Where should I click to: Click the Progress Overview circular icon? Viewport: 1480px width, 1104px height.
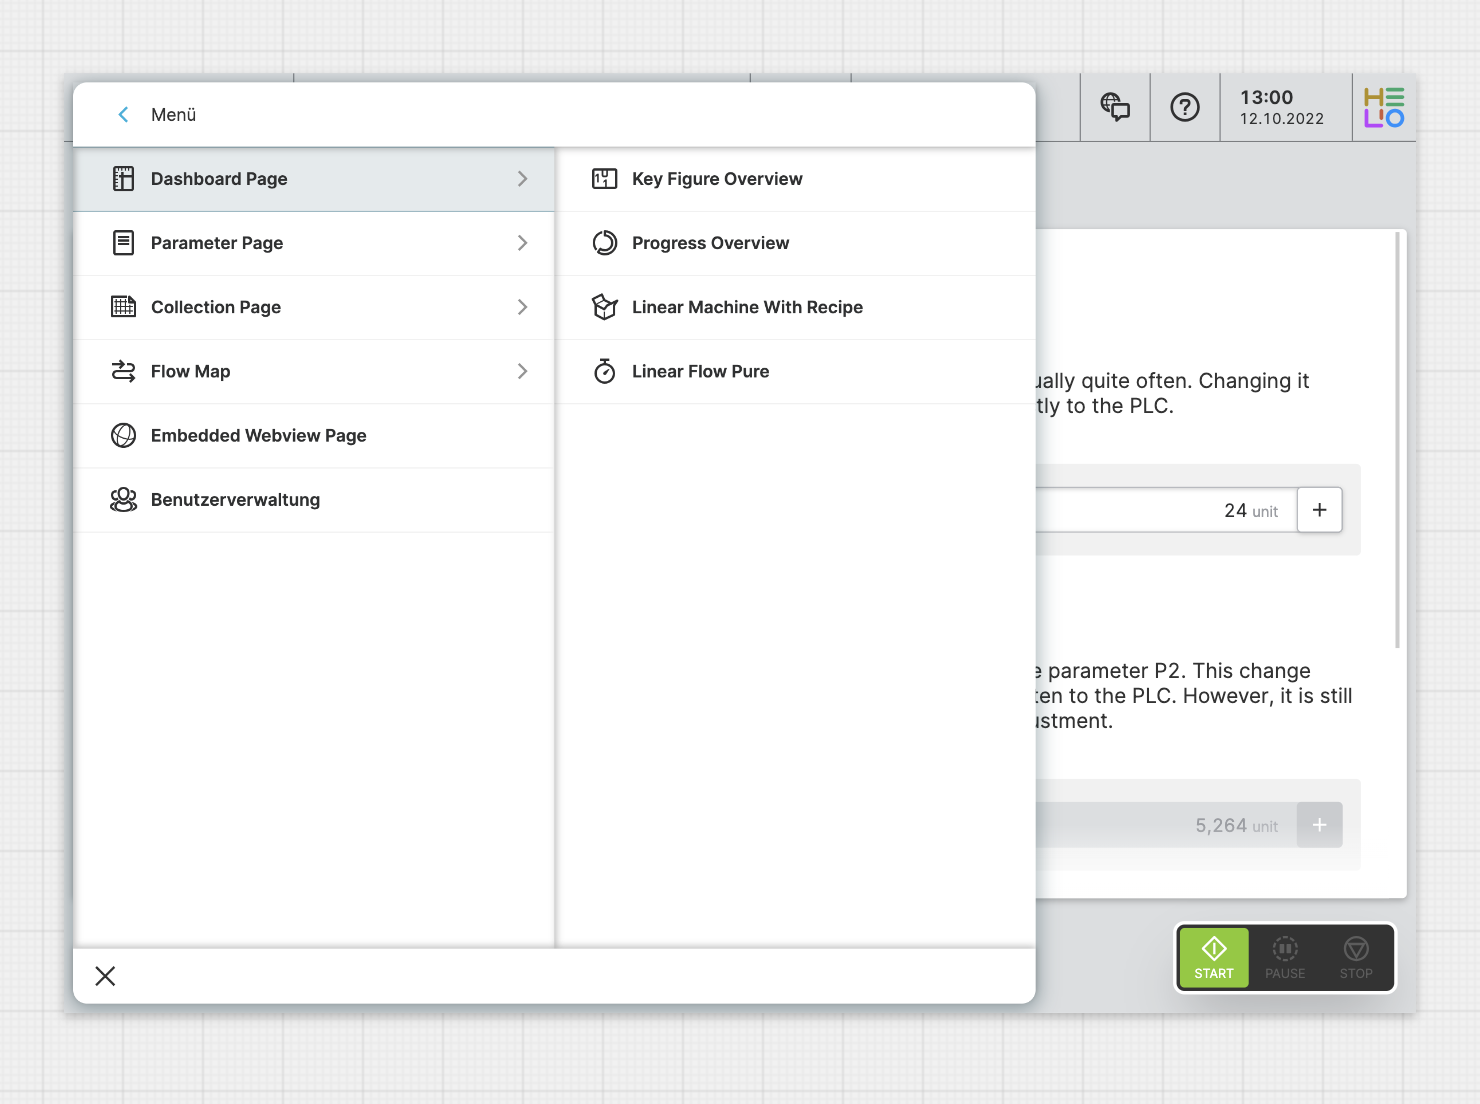(604, 243)
